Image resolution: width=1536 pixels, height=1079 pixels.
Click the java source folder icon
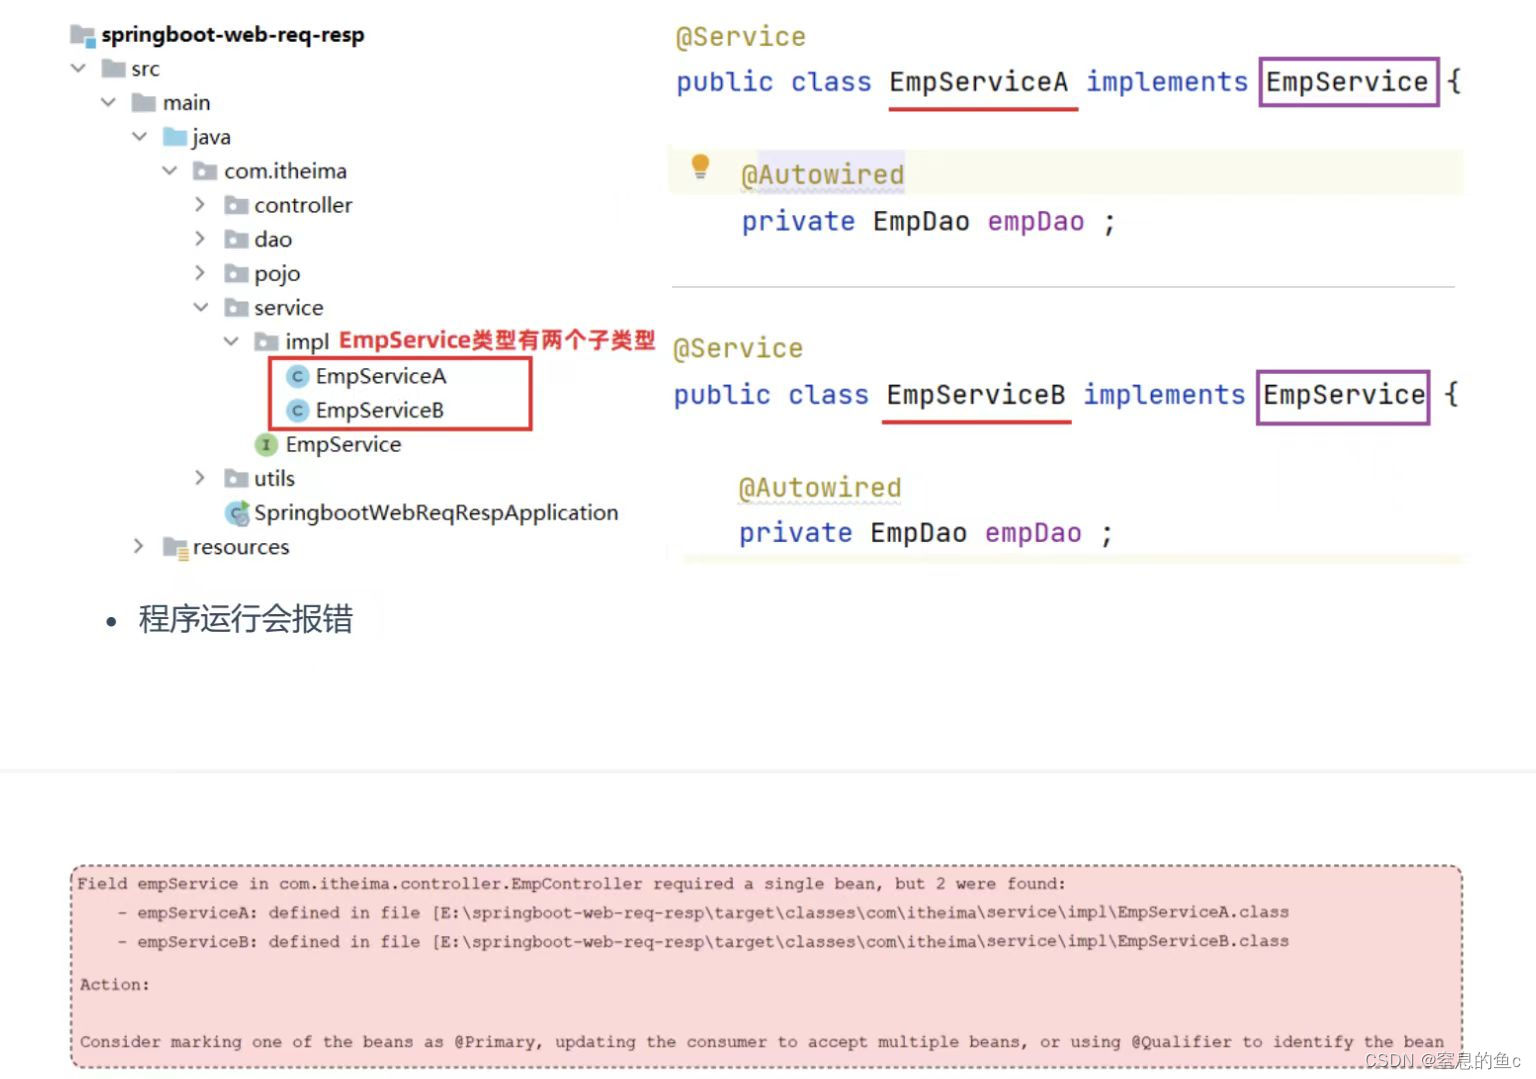pyautogui.click(x=175, y=137)
